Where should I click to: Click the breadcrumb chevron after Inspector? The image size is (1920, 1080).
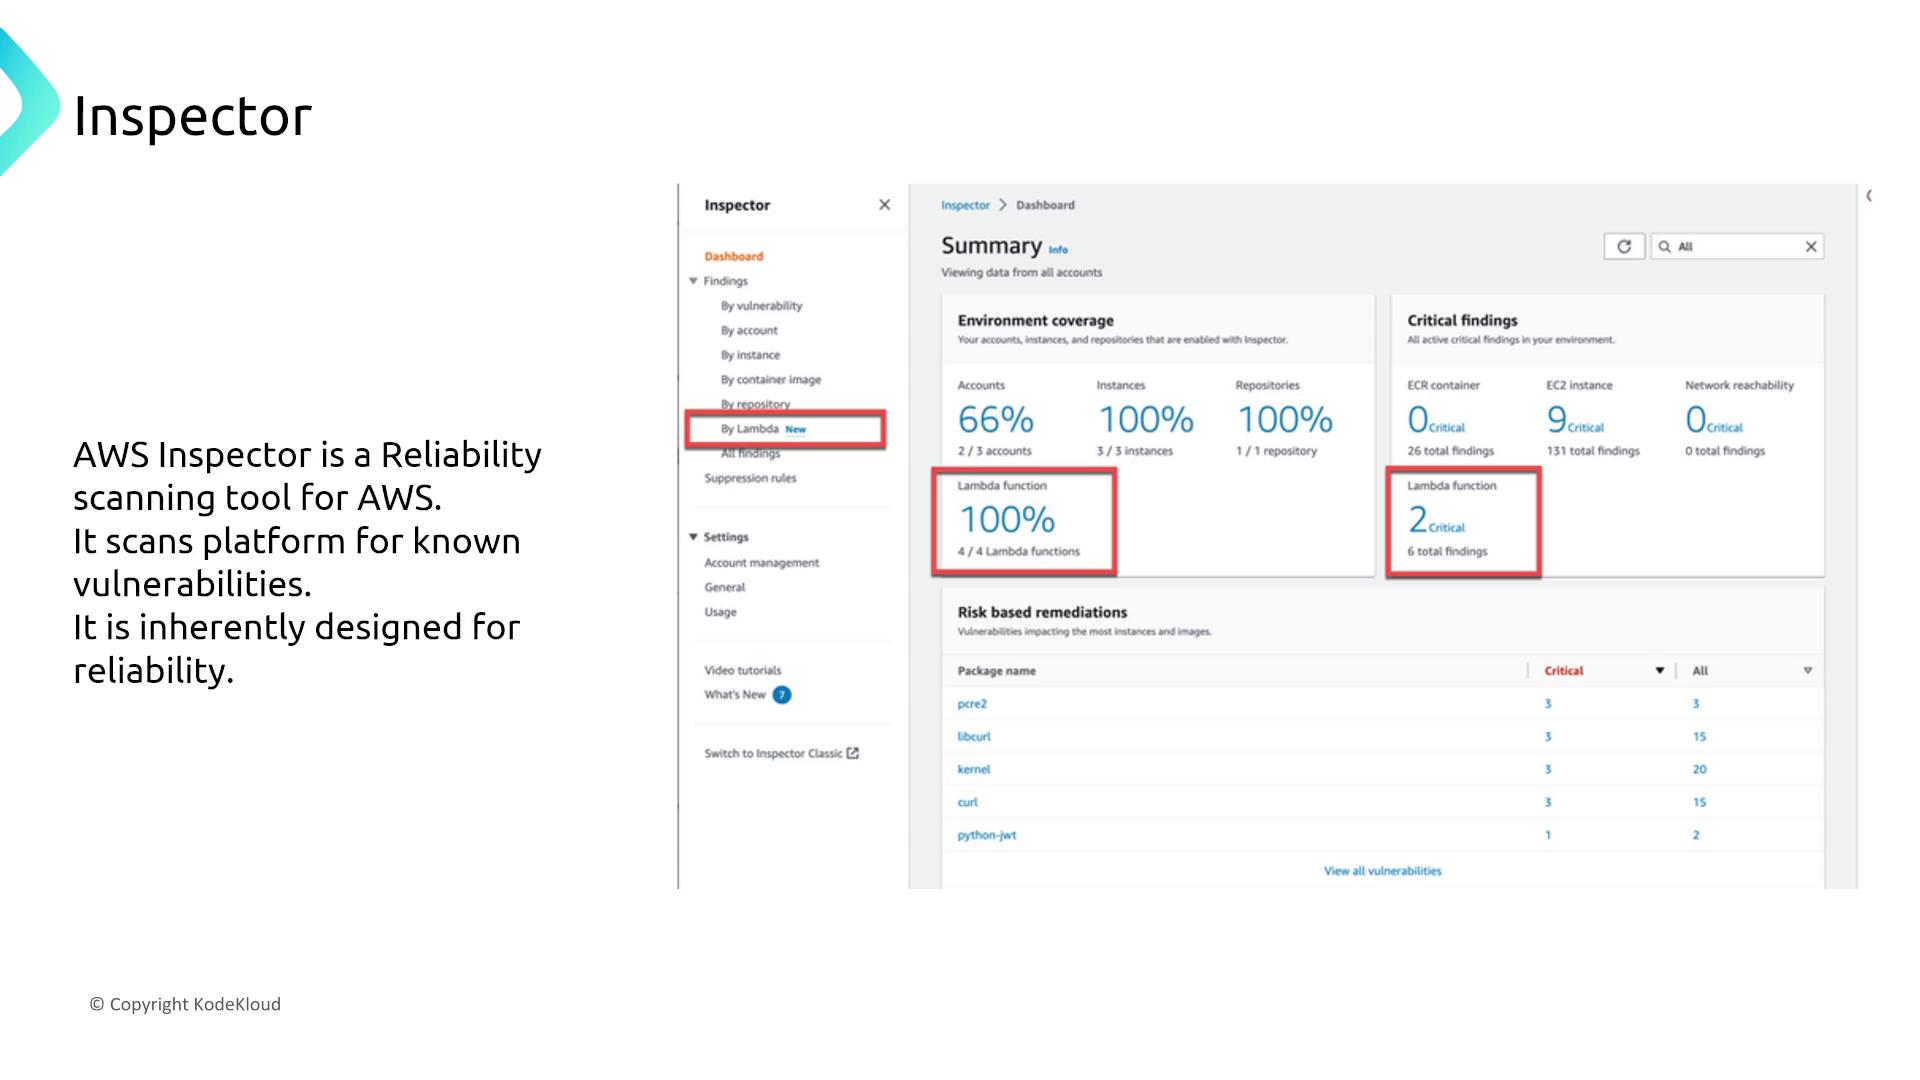(x=1003, y=205)
